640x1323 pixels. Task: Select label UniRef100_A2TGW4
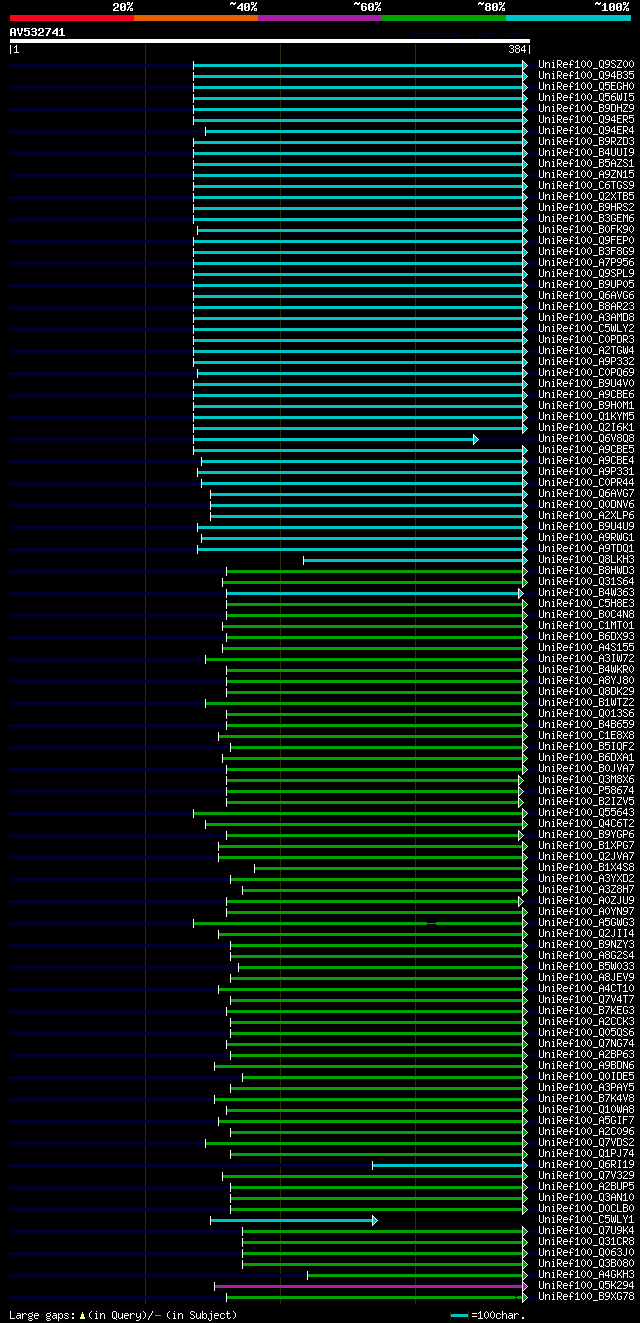586,351
